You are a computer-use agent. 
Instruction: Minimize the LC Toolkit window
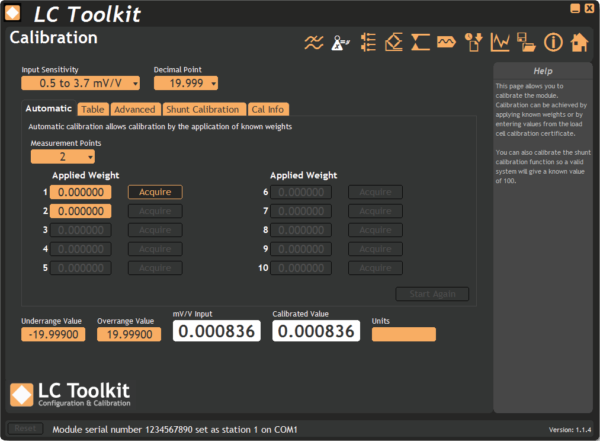coord(575,8)
